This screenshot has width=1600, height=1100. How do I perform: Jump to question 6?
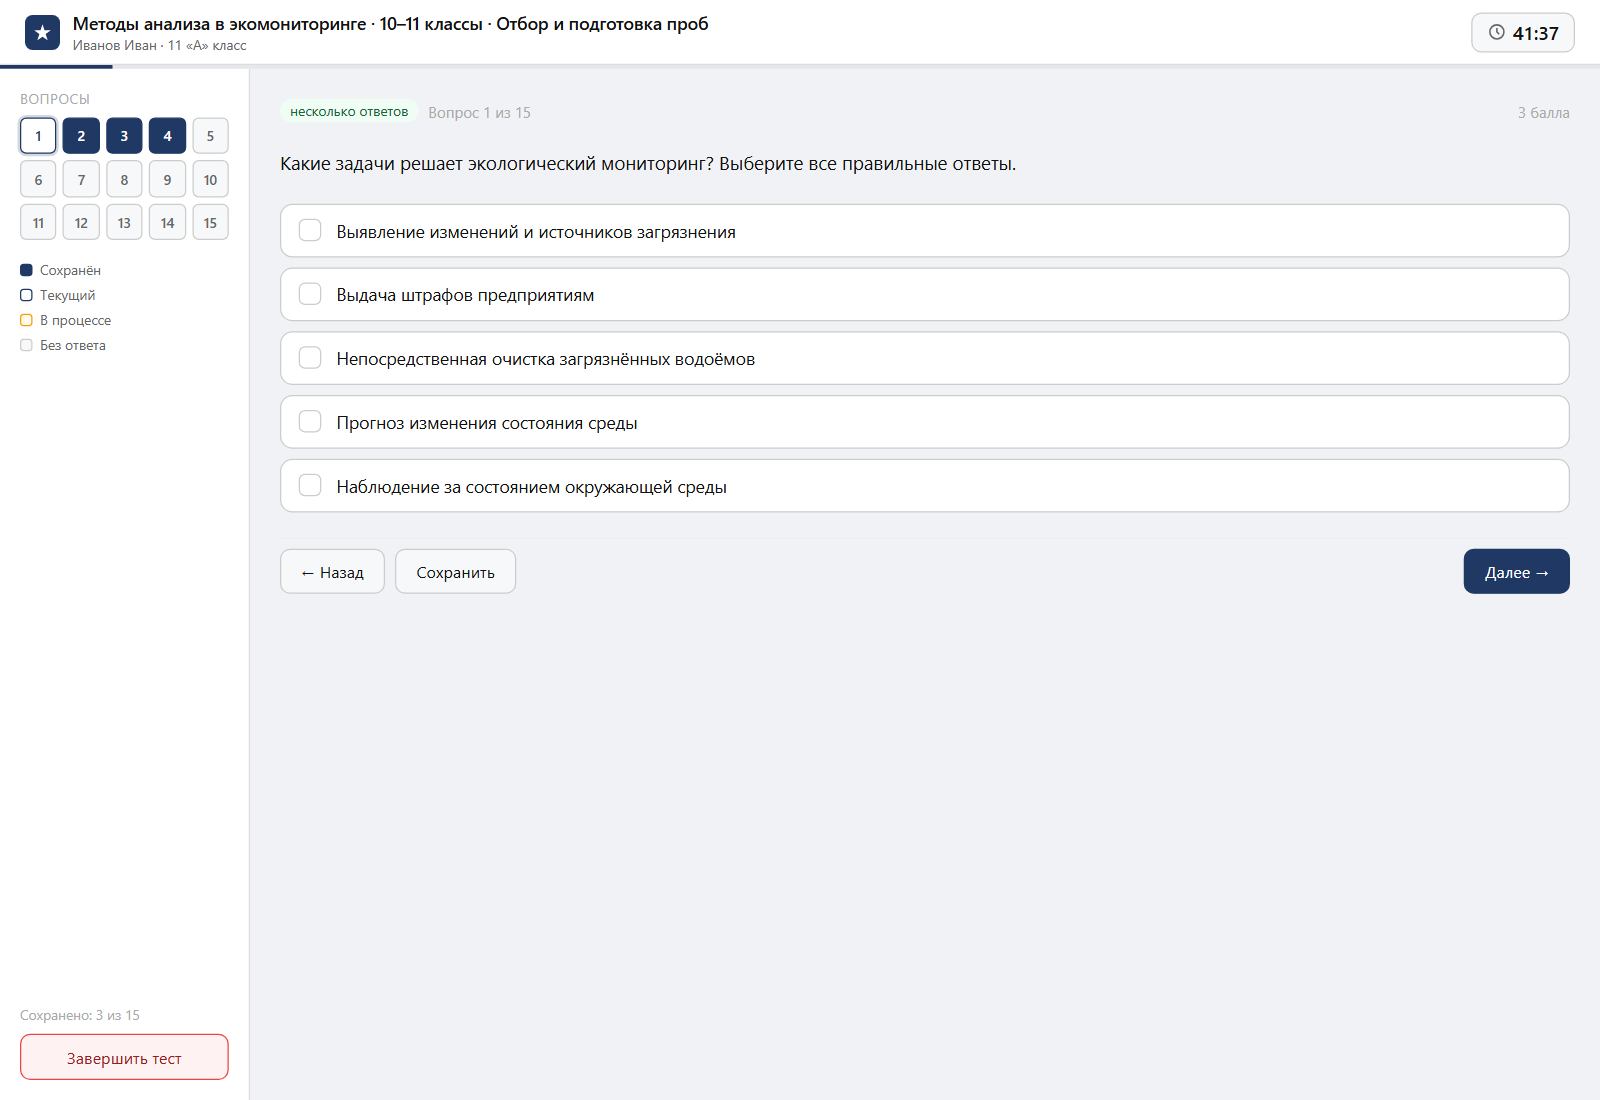[38, 180]
